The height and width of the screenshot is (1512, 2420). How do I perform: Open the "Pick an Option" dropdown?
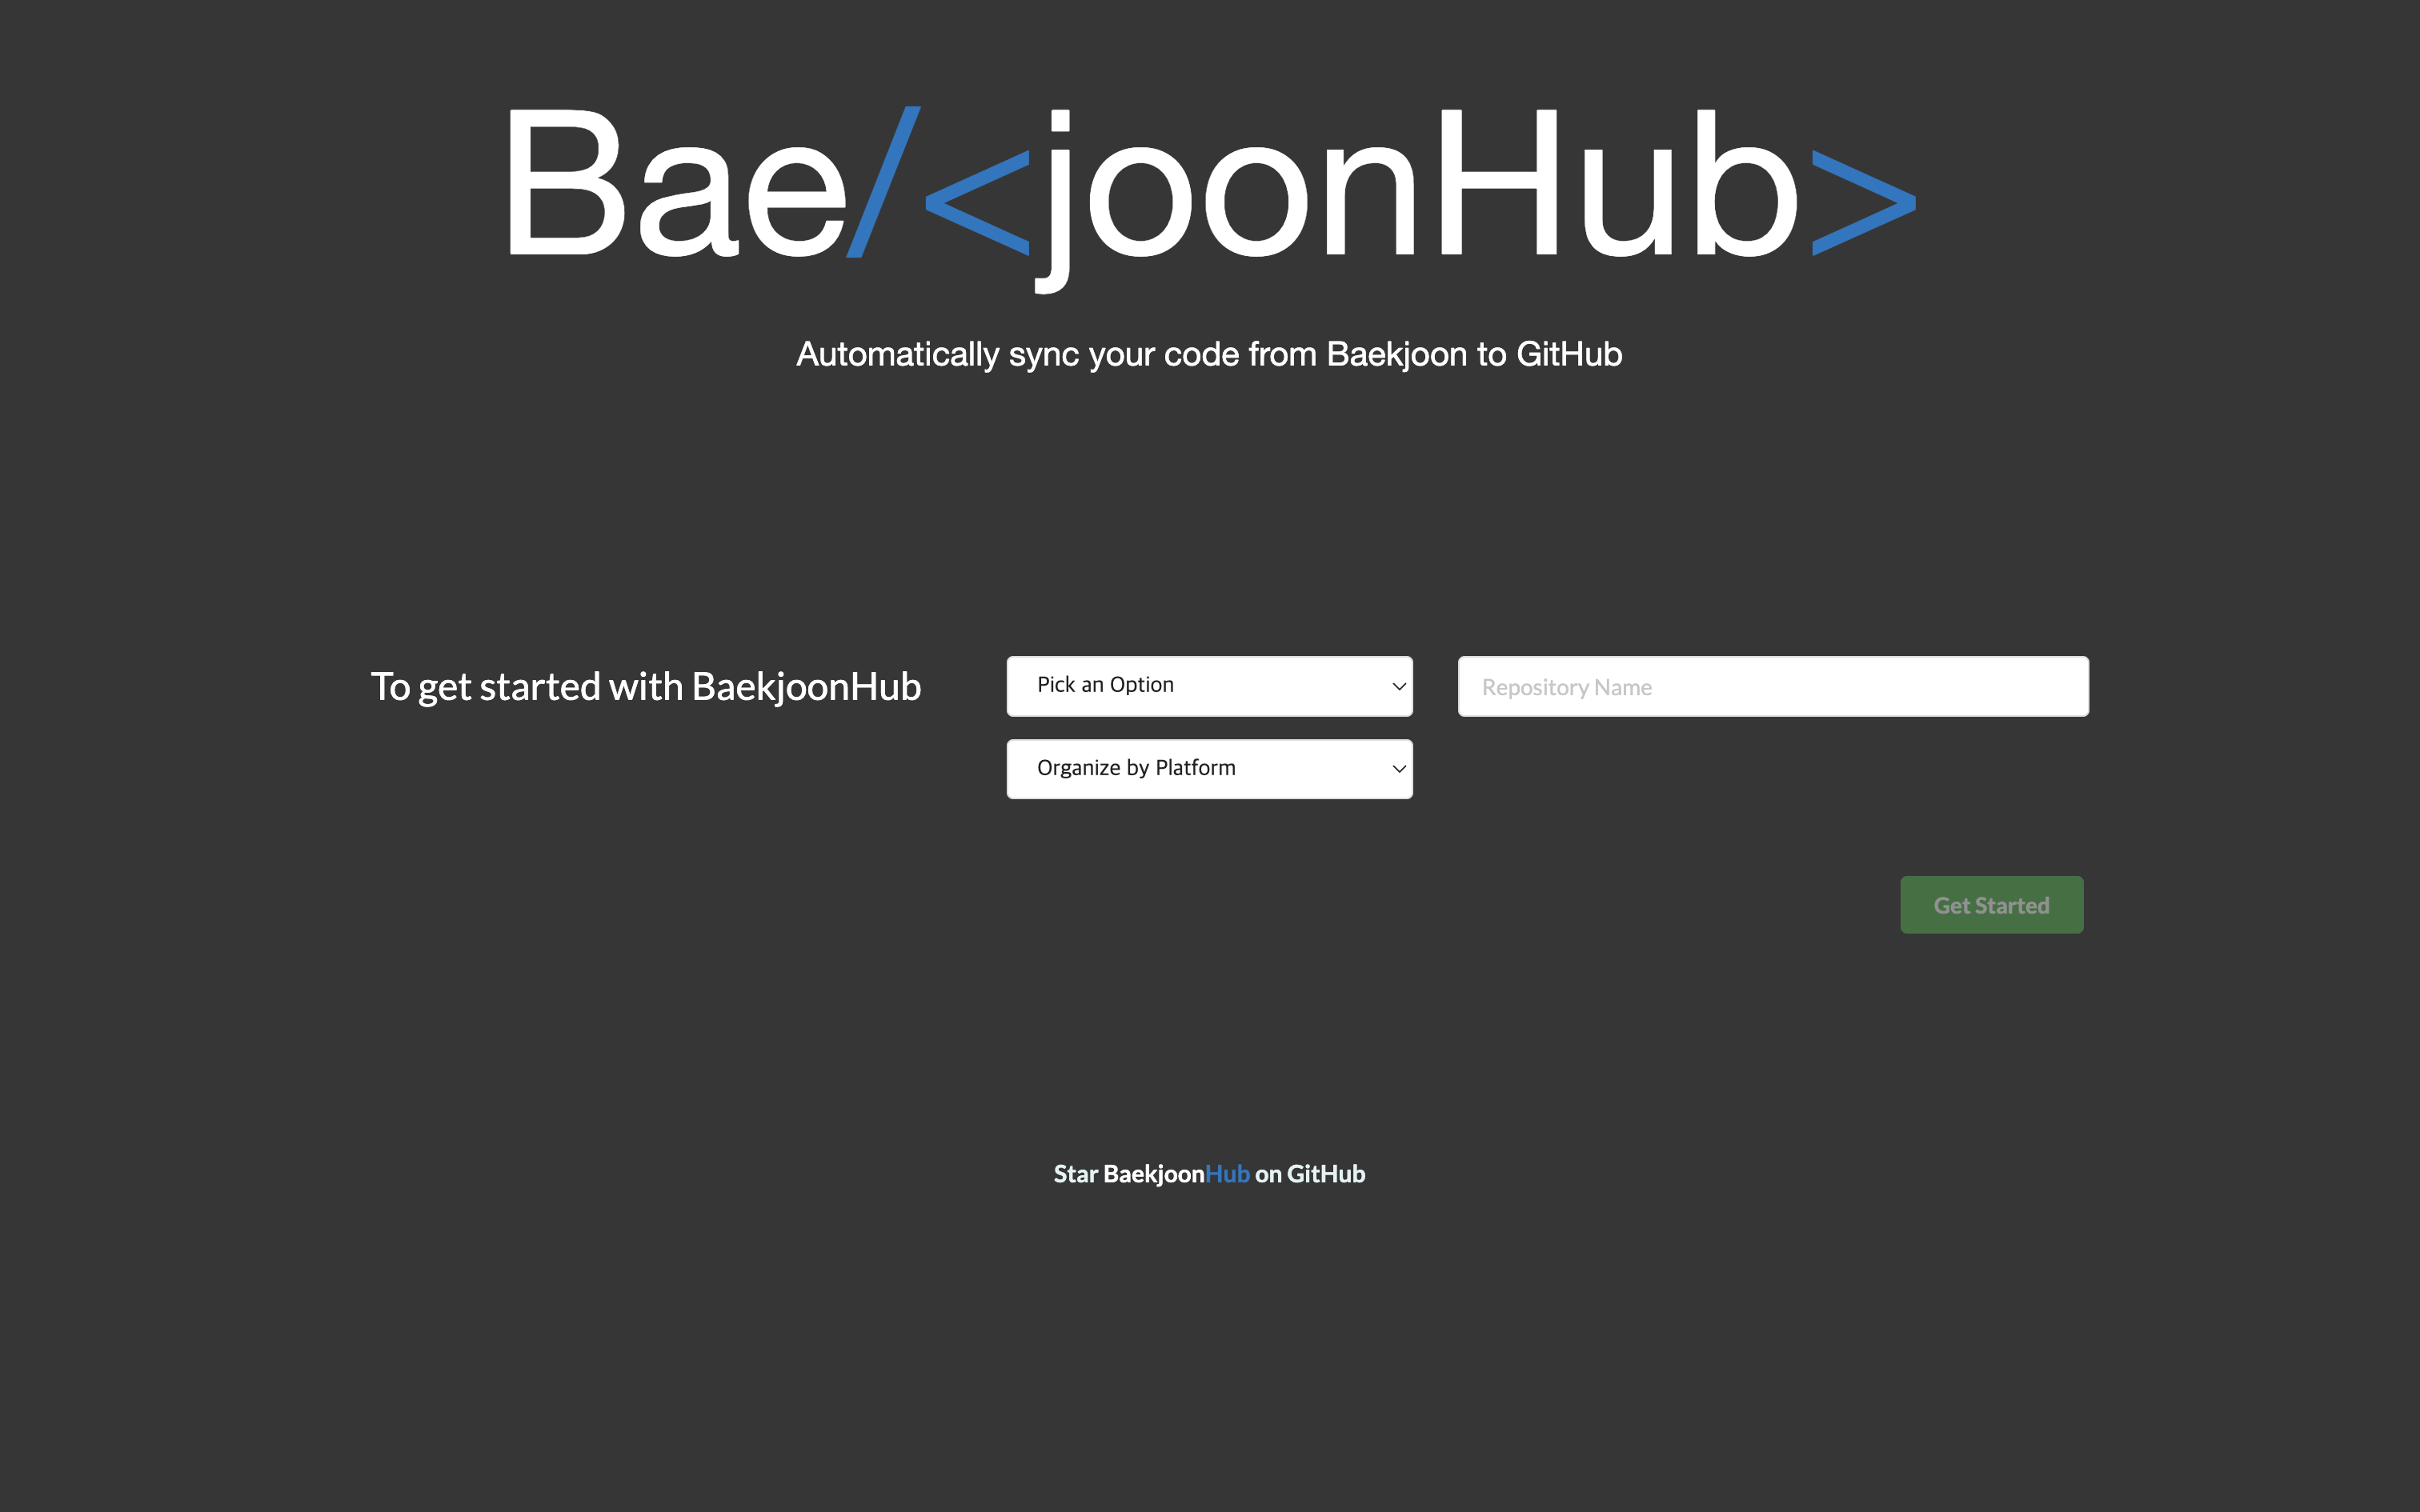1208,686
